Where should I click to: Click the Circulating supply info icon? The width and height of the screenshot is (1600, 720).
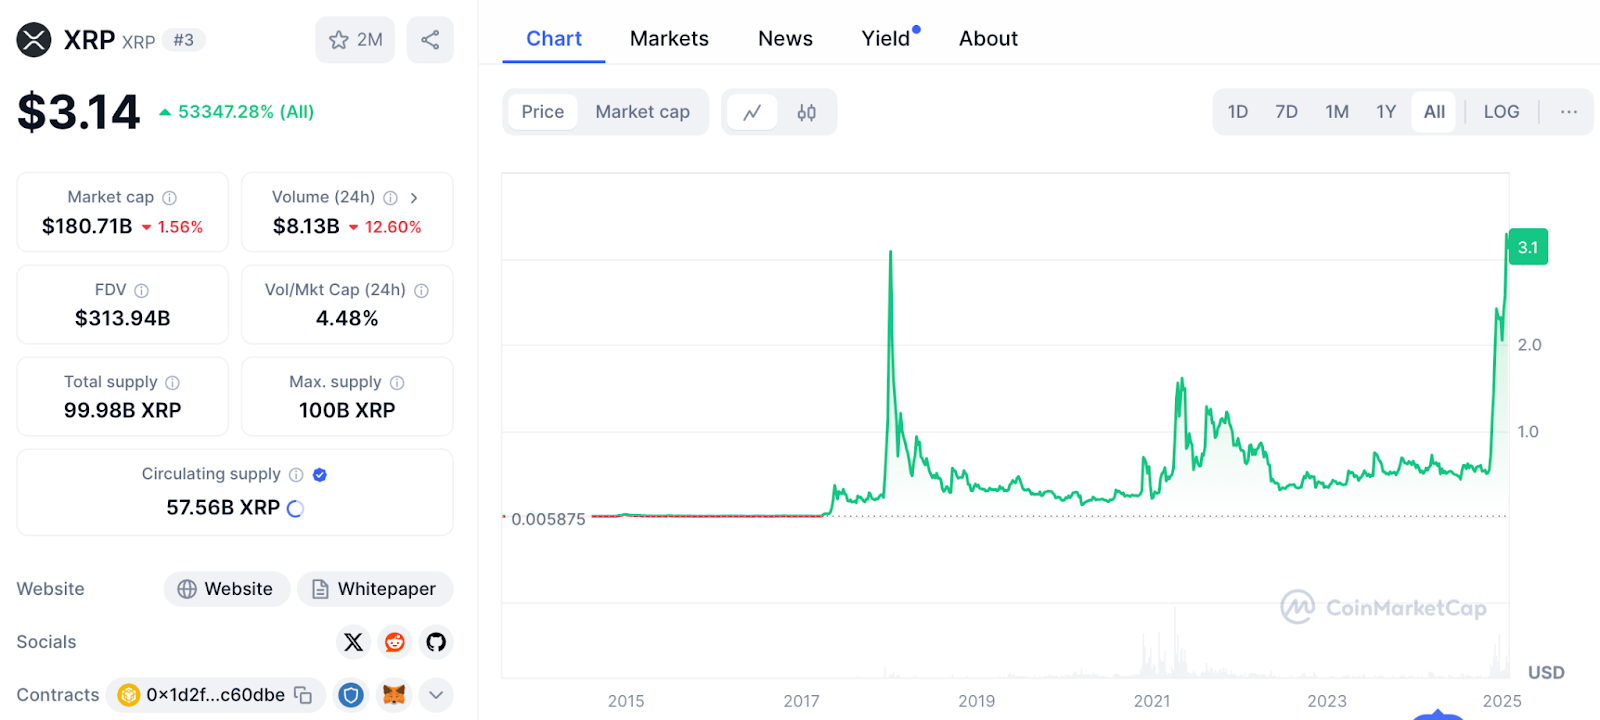(296, 474)
